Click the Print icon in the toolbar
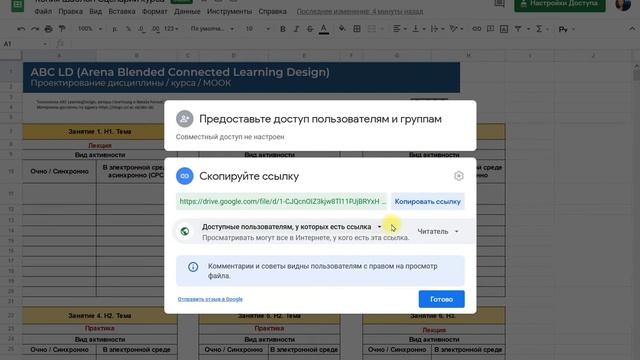This screenshot has width=640, height=360. [49, 29]
